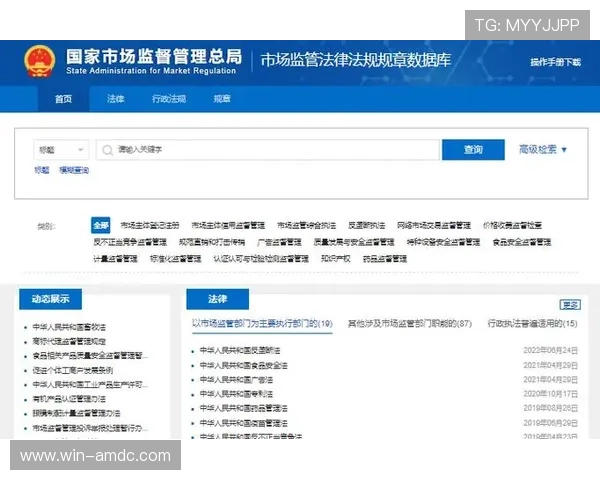Select the 全部 category filter
Viewport: 600px width, 480px height.
[x=101, y=225]
